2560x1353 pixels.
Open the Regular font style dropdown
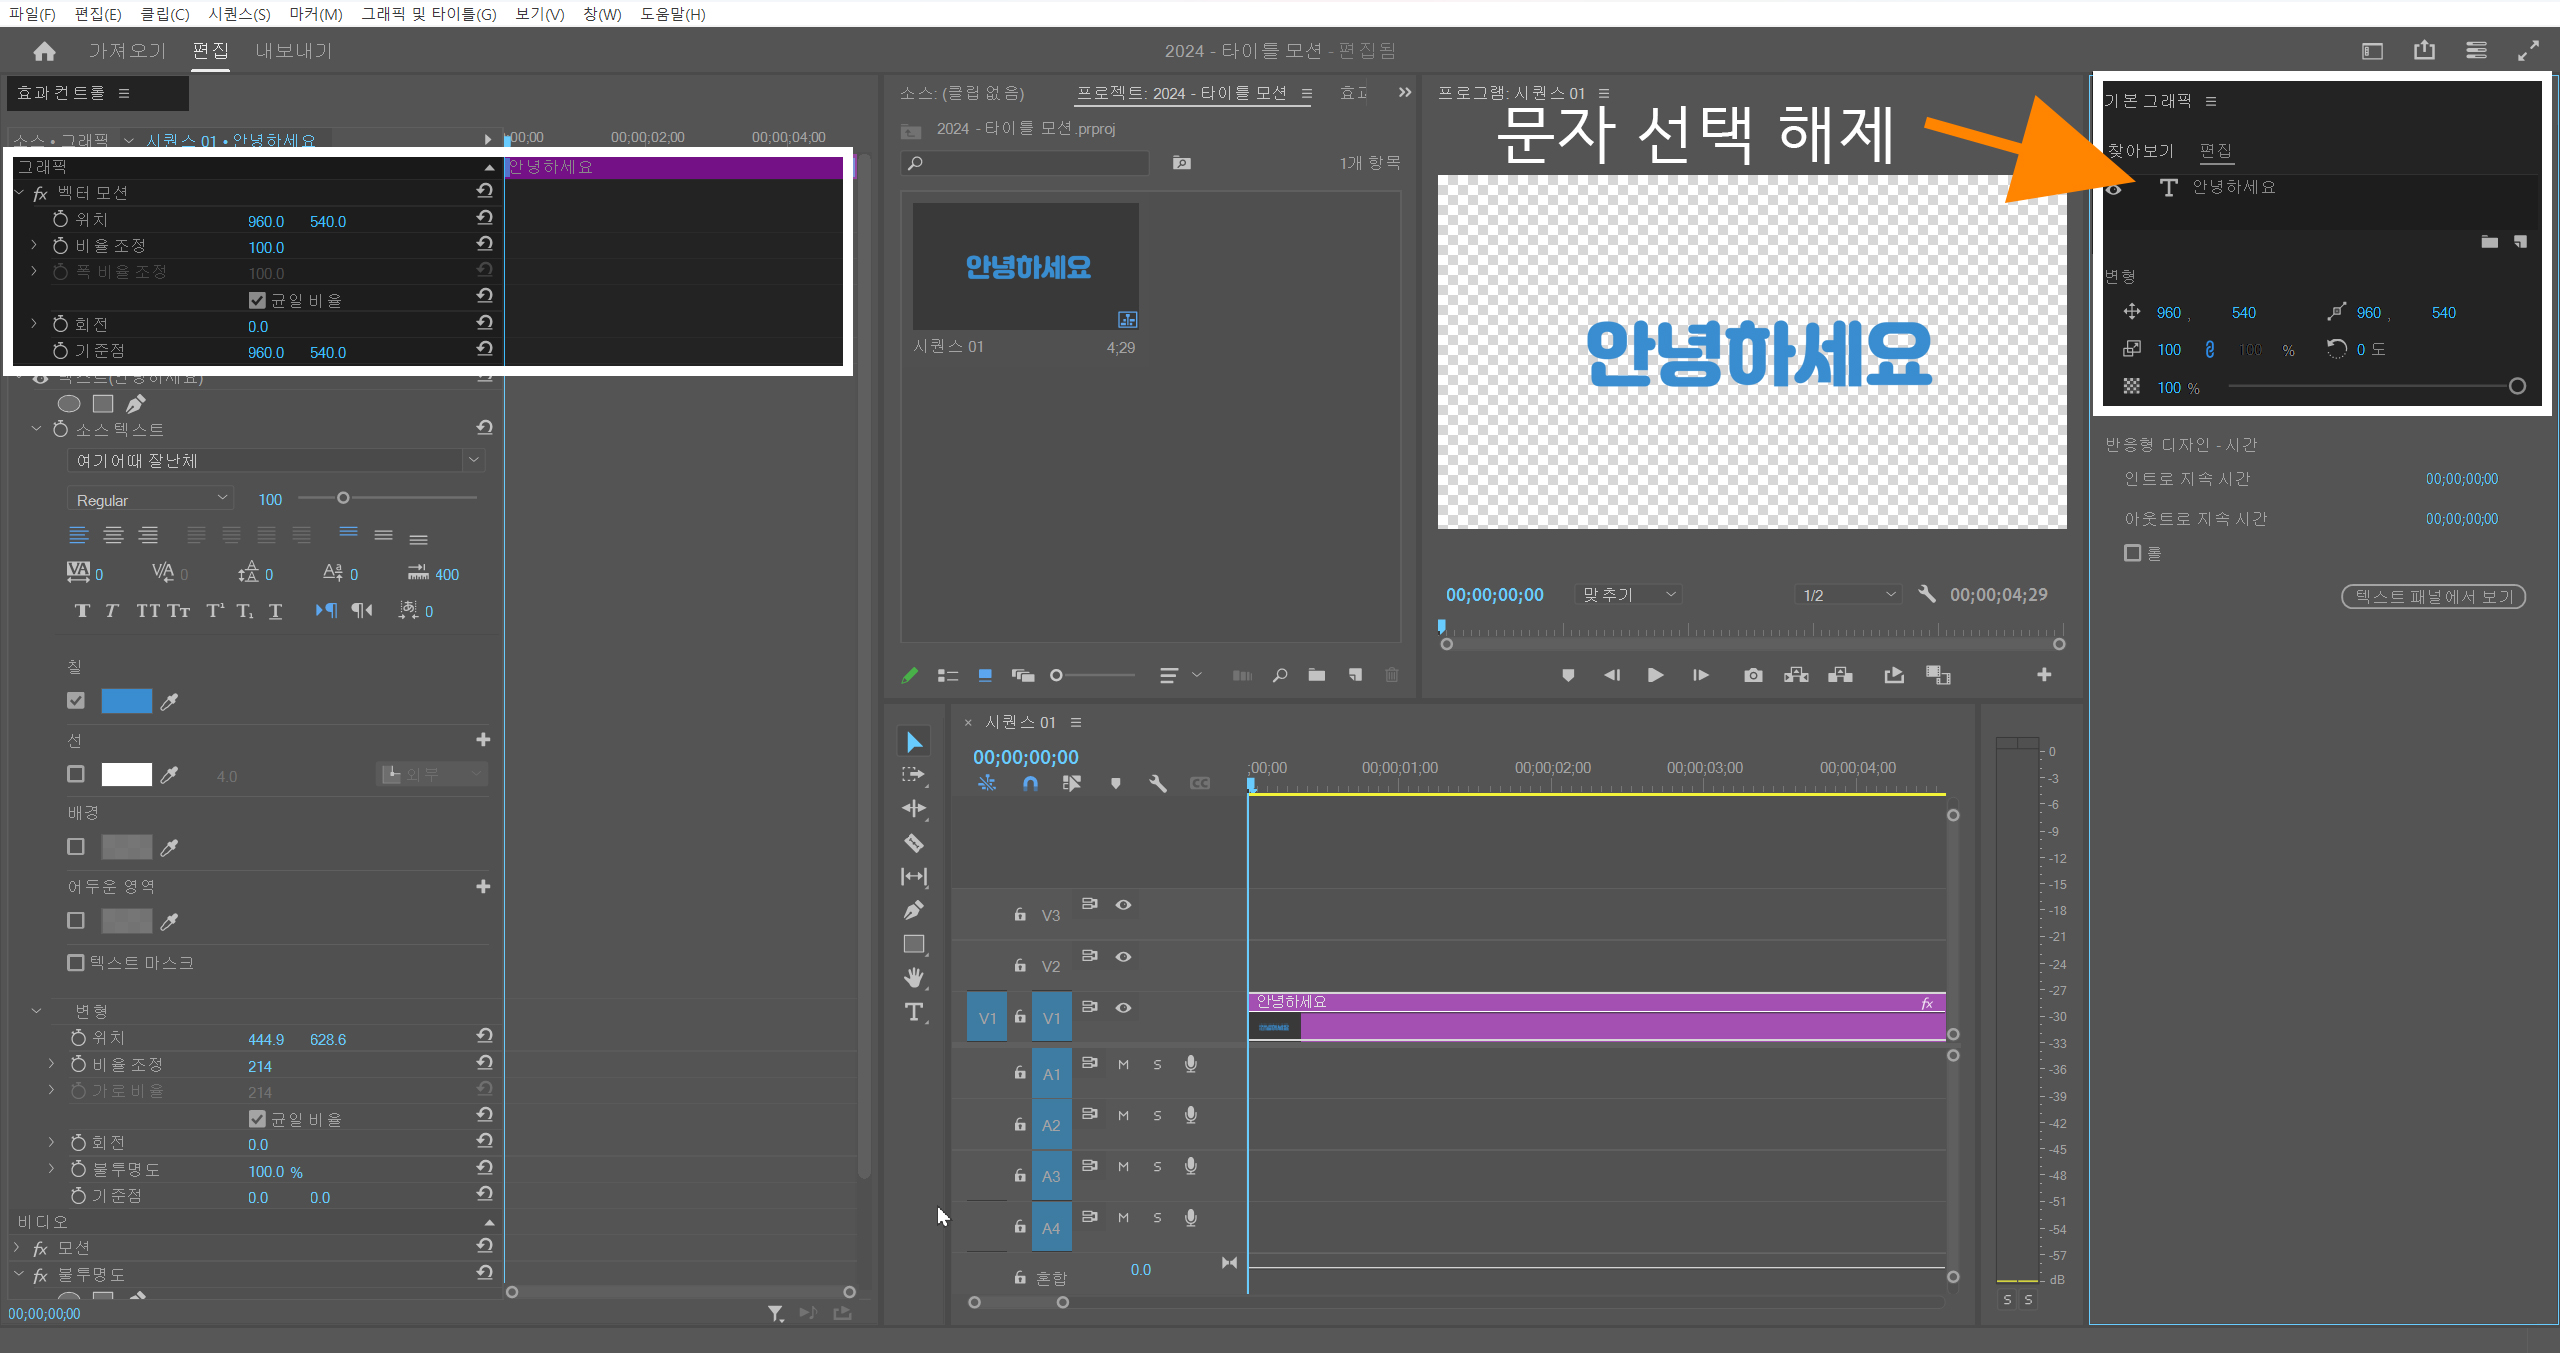point(150,499)
